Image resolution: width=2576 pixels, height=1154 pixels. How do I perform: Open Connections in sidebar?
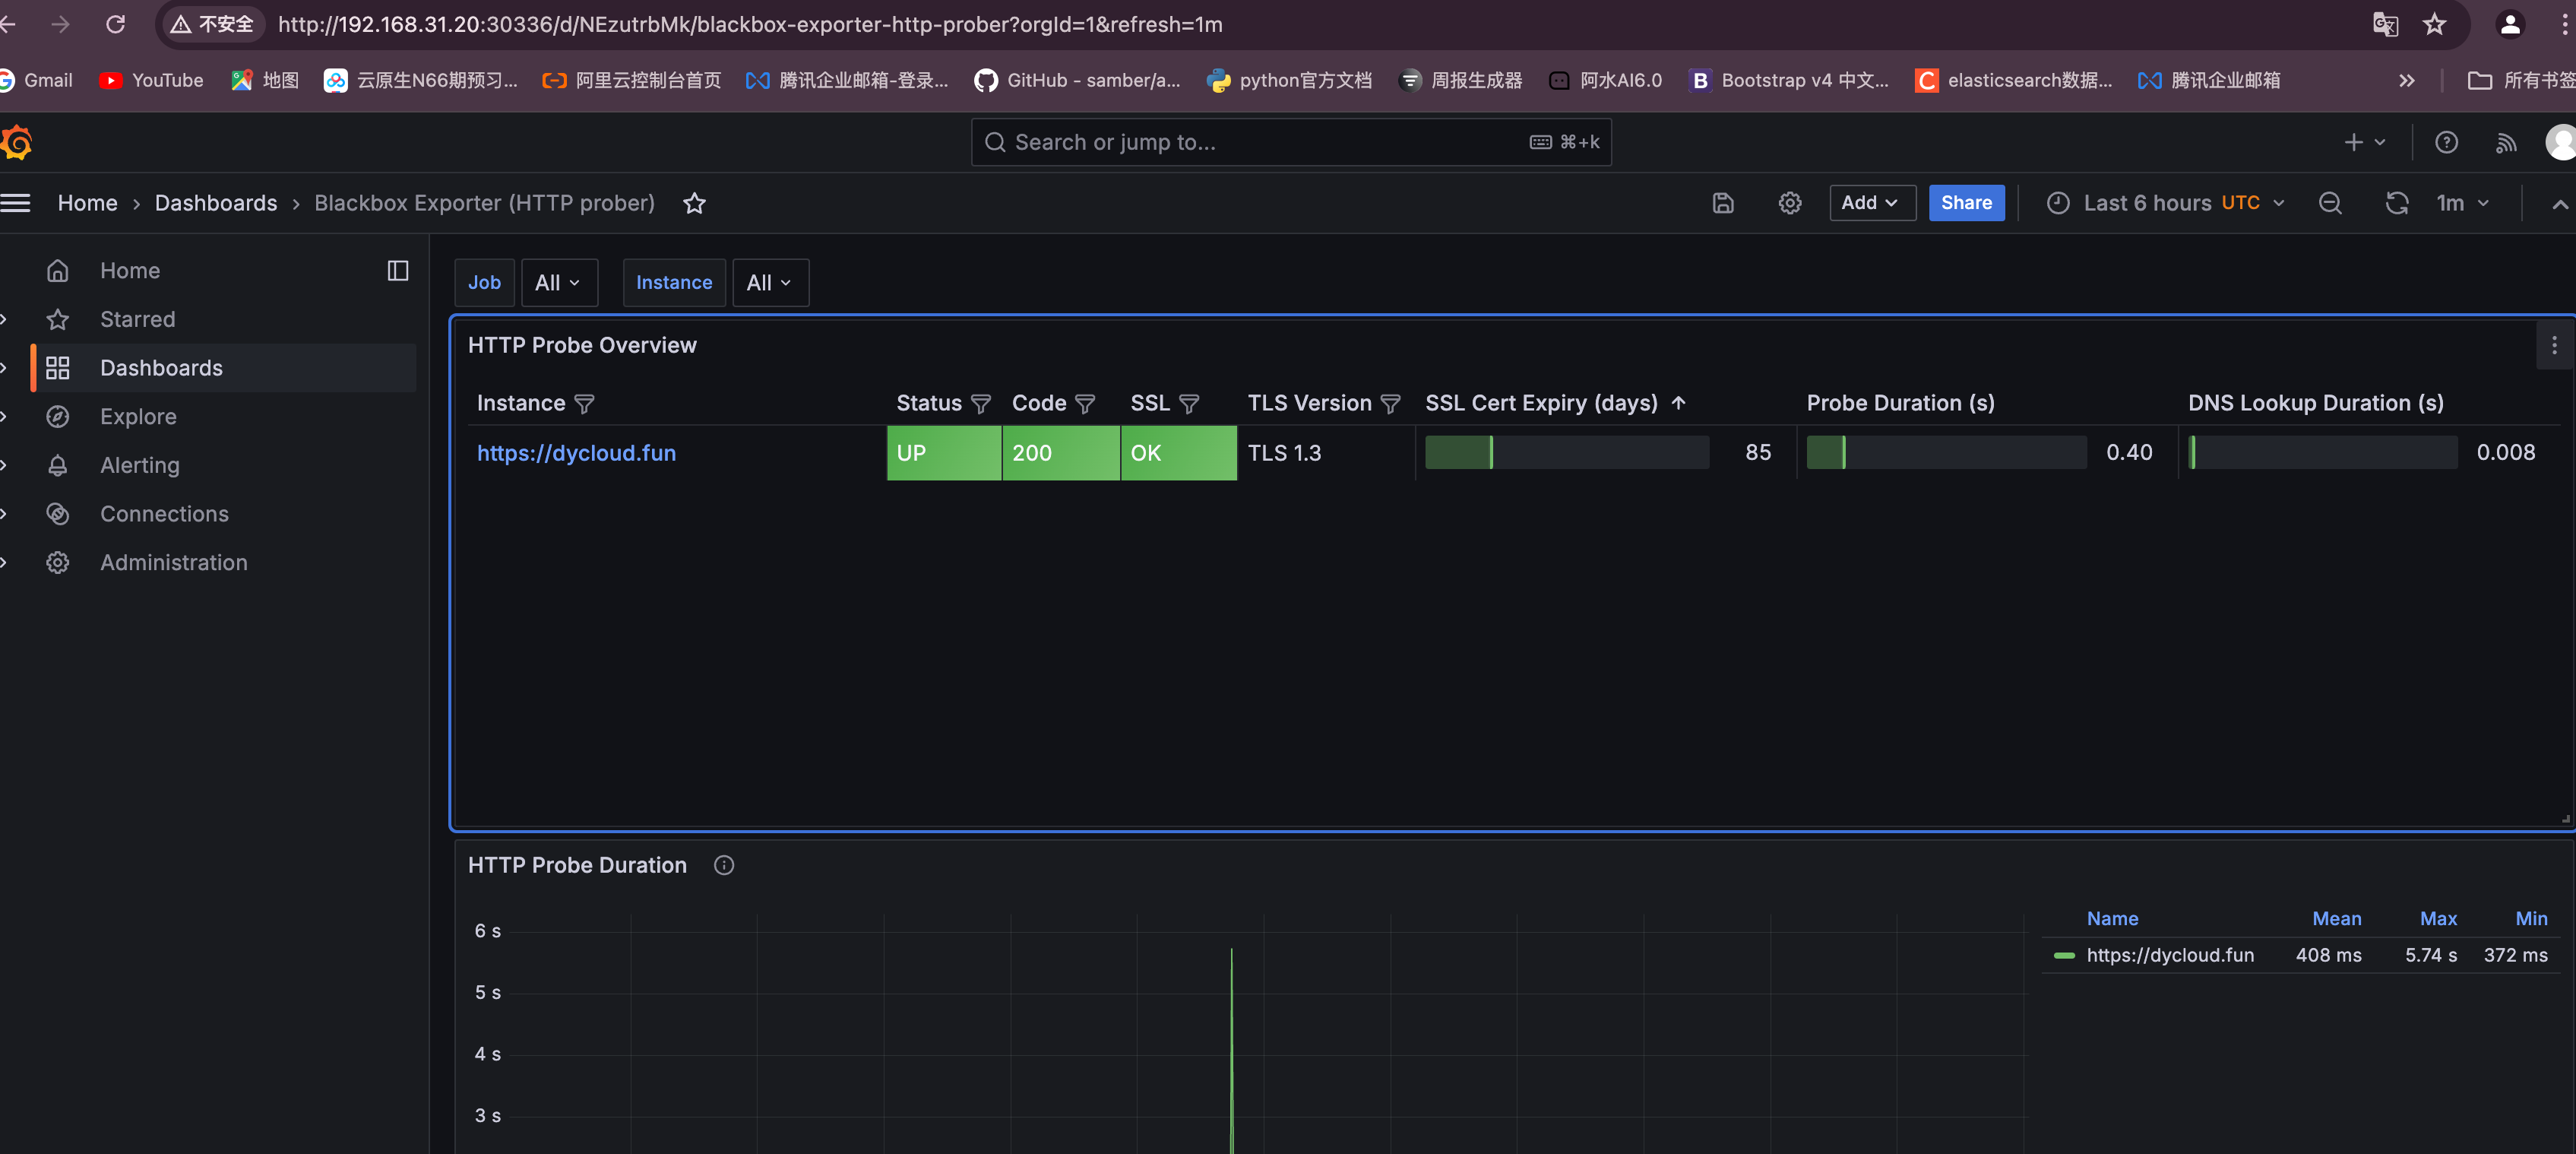point(164,514)
